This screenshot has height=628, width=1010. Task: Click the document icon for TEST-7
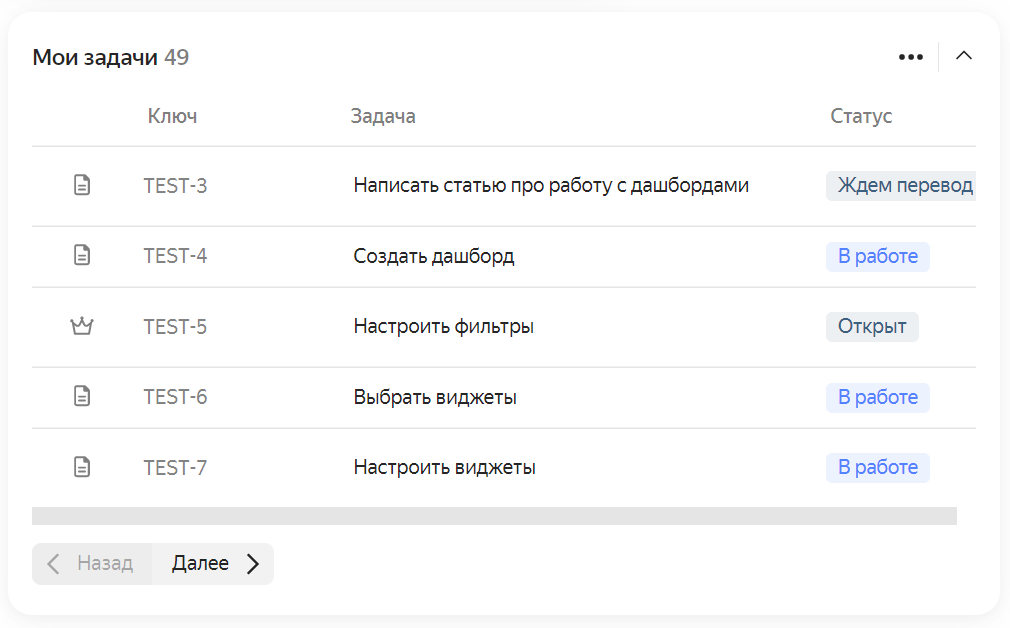click(x=82, y=467)
